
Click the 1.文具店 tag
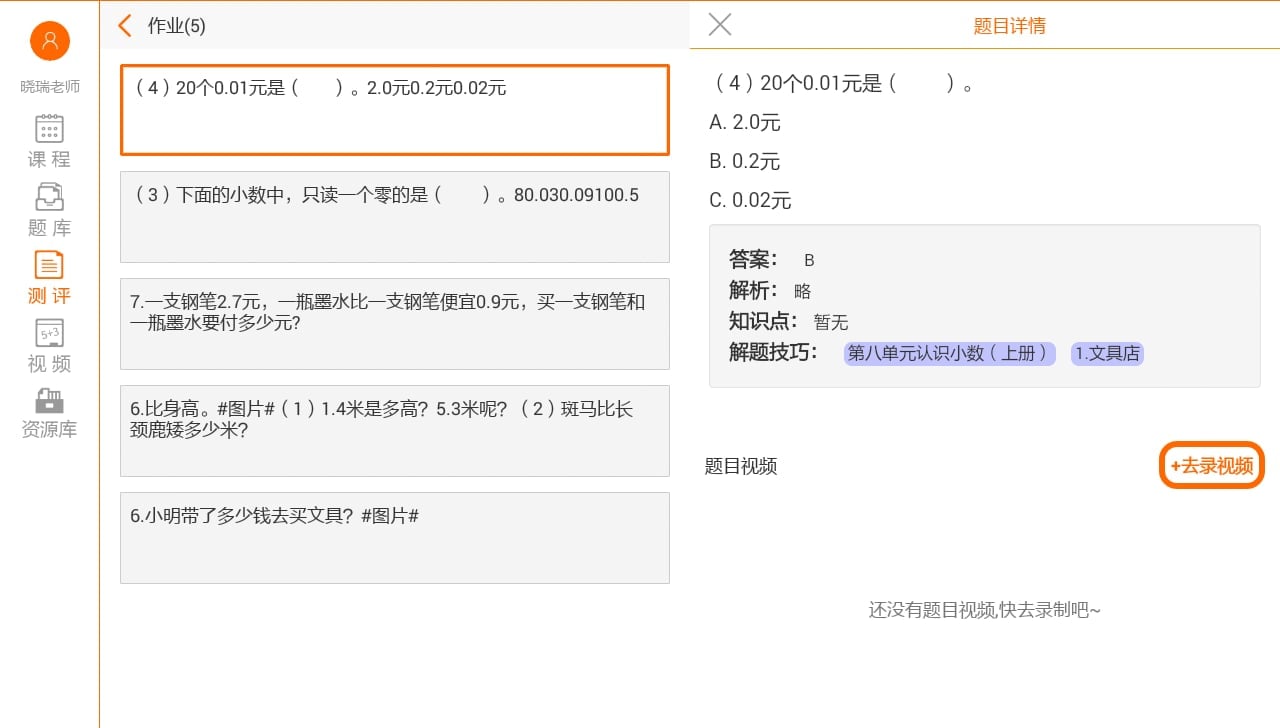tap(1107, 353)
